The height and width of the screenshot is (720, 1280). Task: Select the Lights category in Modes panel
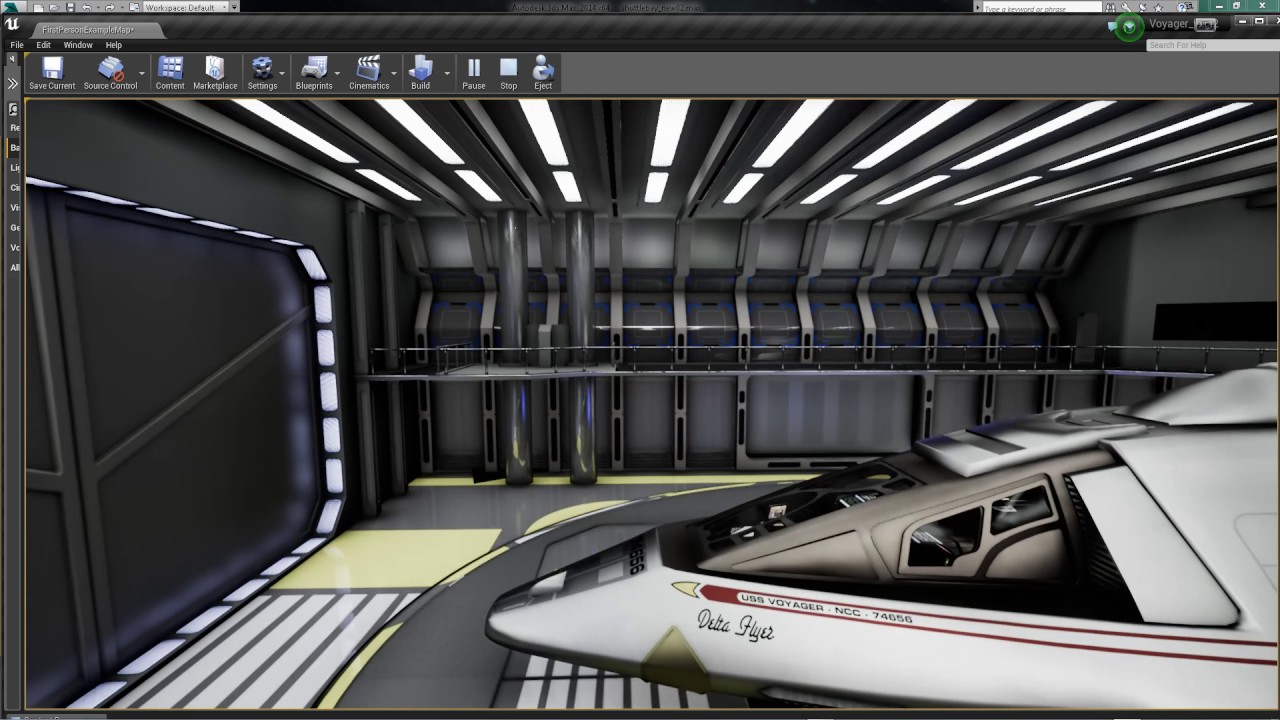coord(14,168)
